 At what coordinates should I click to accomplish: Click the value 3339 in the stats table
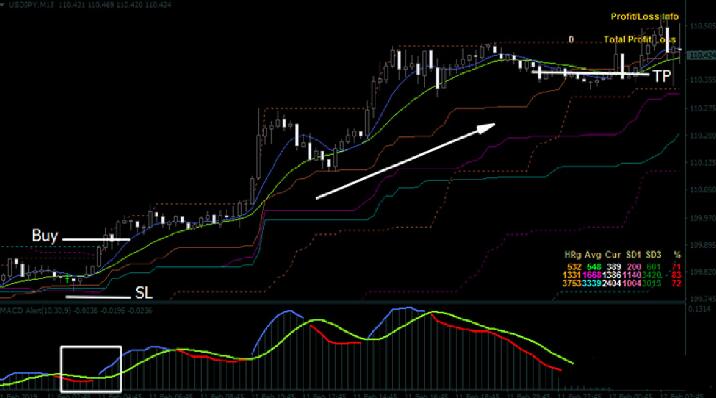pos(592,283)
